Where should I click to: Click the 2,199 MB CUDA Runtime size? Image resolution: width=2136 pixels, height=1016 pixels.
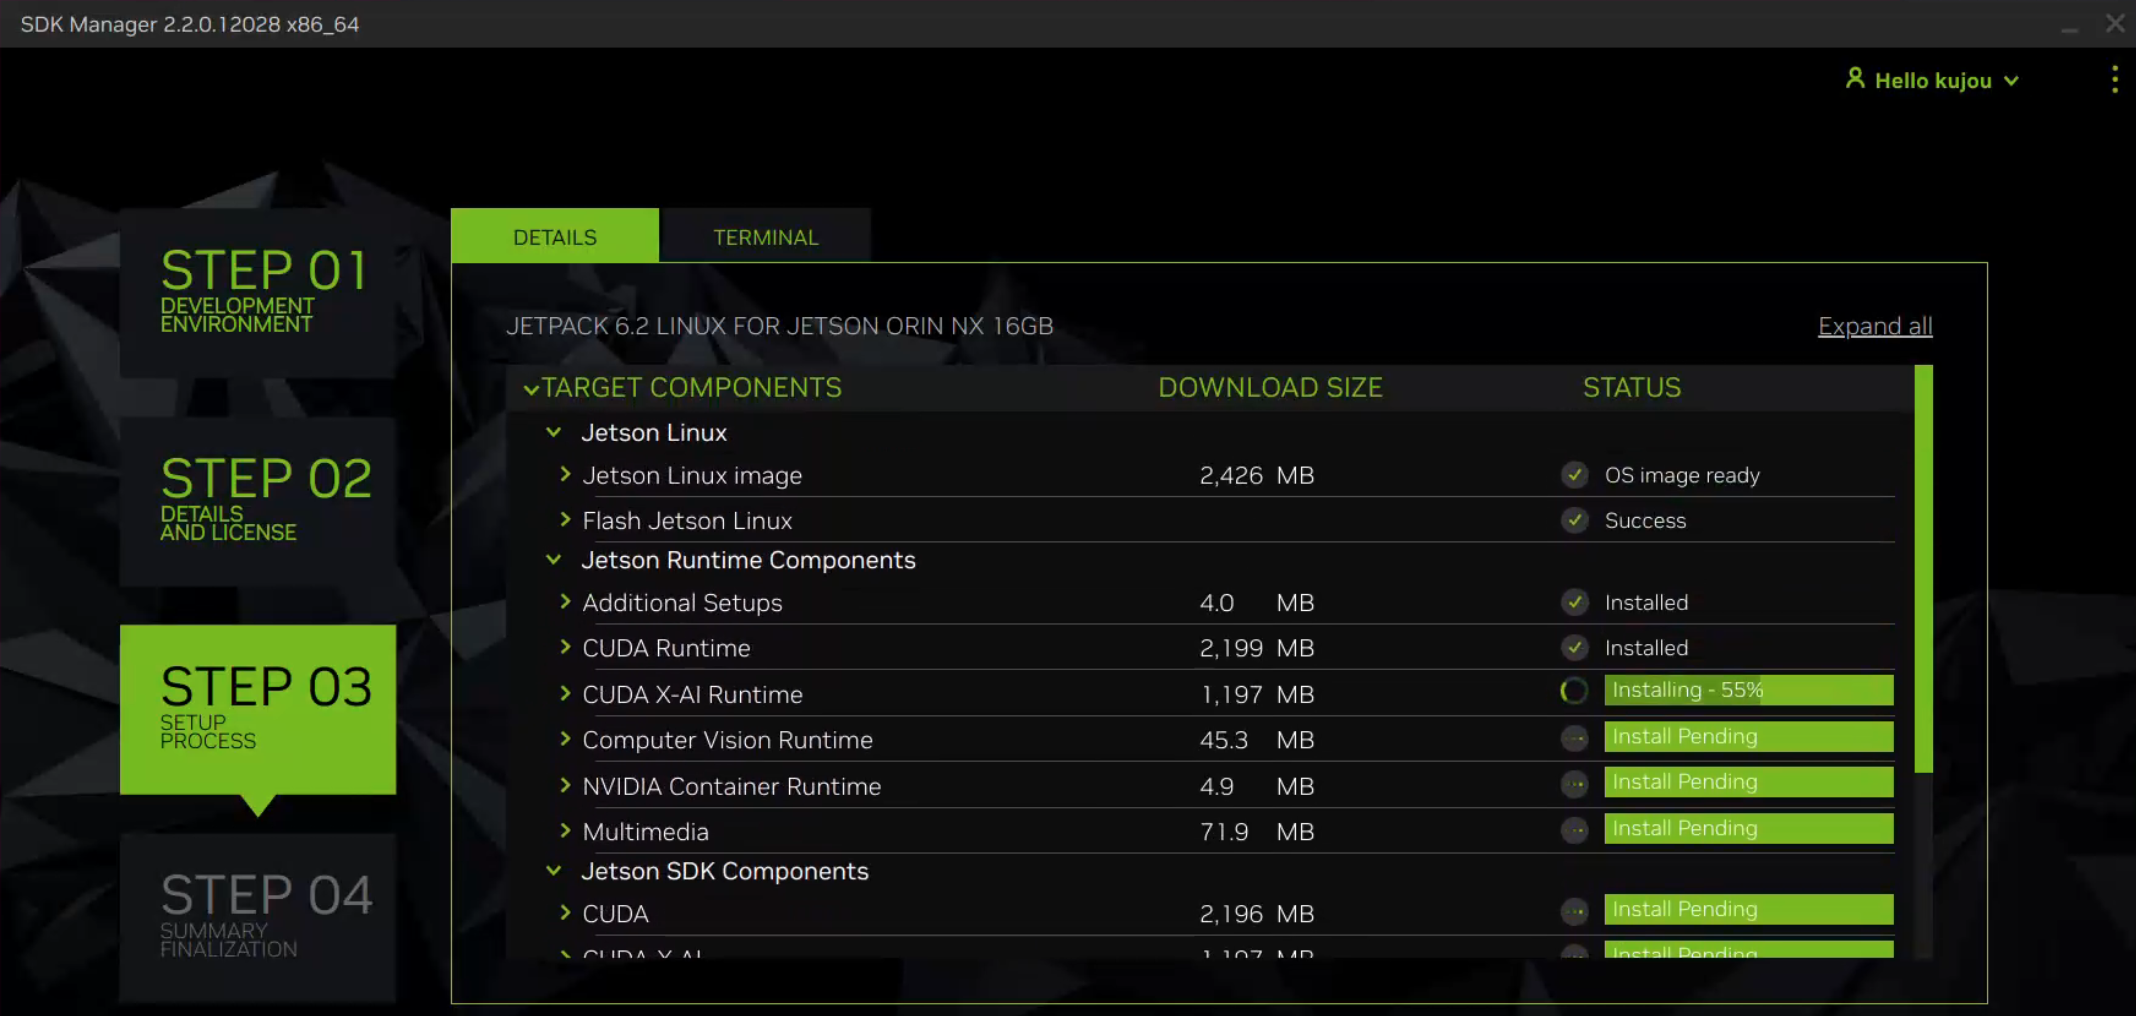1257,648
